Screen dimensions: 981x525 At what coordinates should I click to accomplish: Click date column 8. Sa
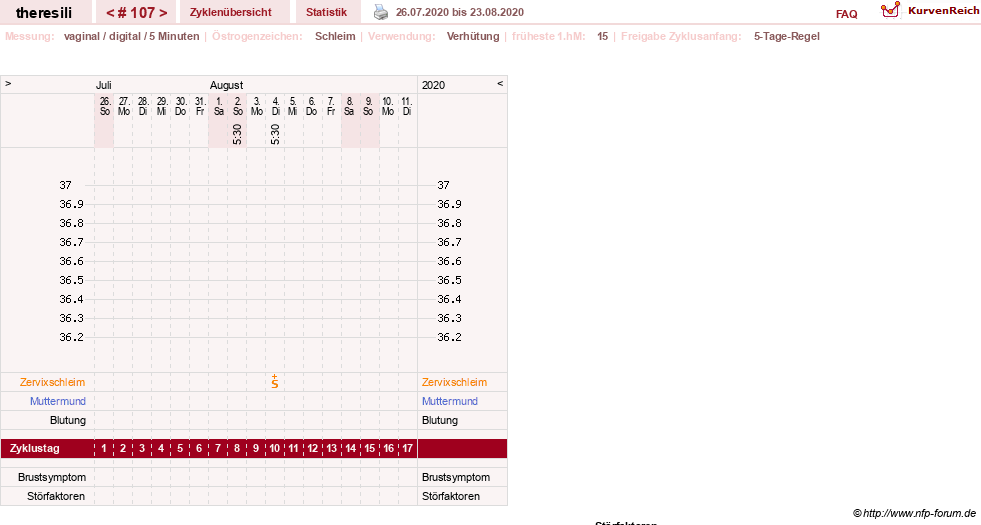click(x=350, y=106)
